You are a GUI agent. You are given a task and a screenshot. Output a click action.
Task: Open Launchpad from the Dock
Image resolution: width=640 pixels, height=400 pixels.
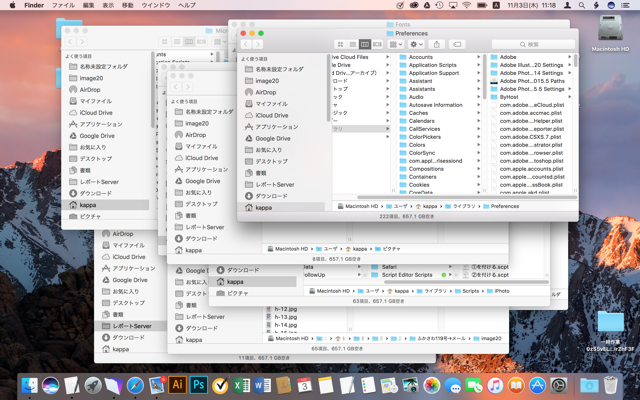pyautogui.click(x=93, y=385)
